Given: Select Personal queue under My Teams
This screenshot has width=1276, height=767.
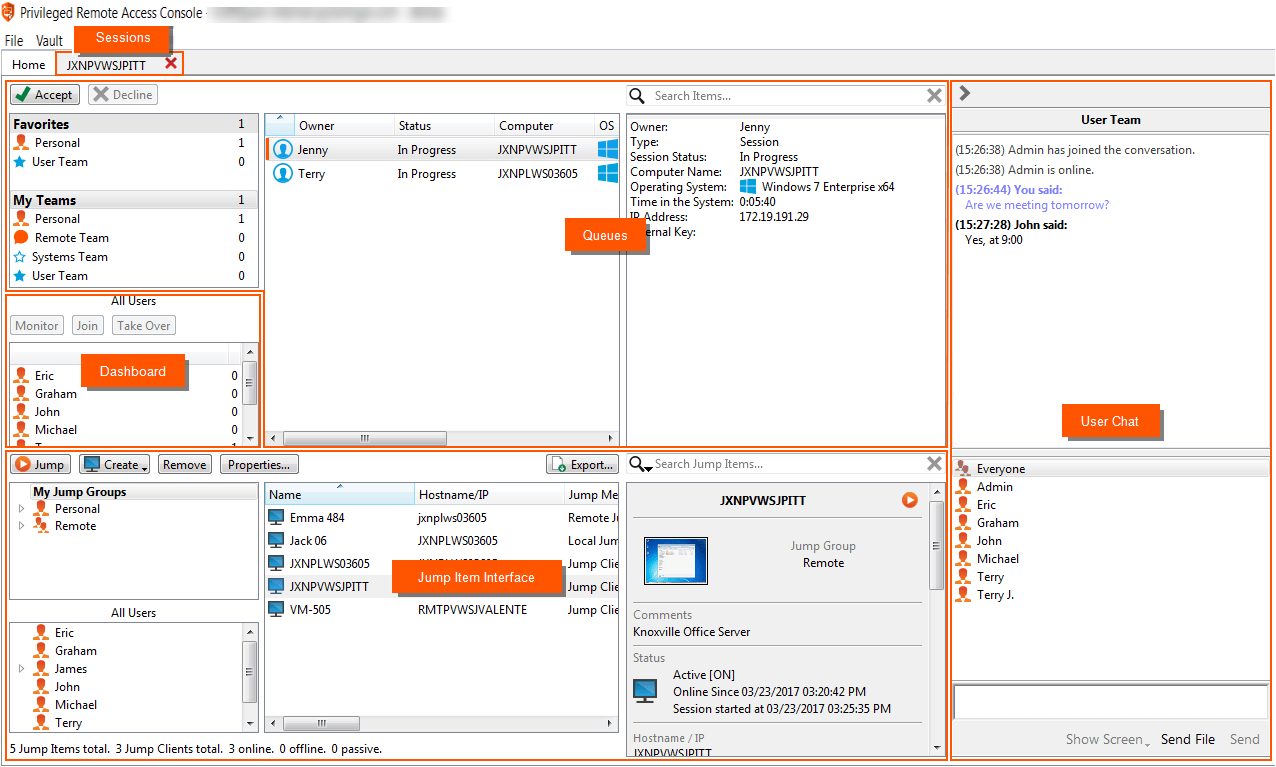Looking at the screenshot, I should pyautogui.click(x=133, y=219).
